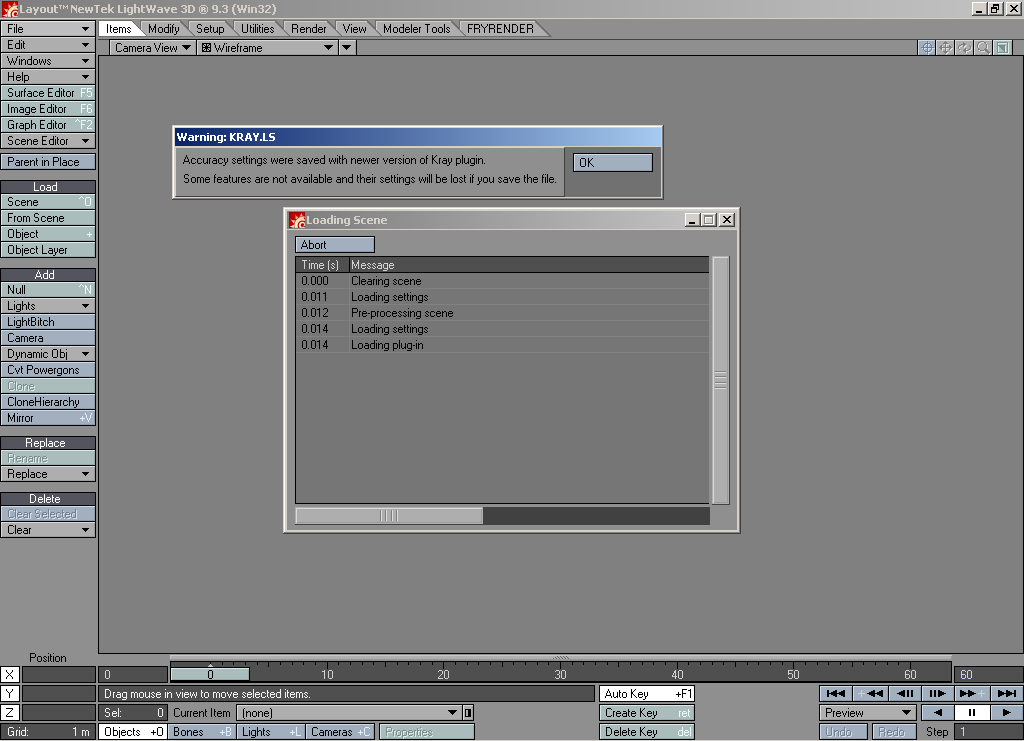Switch to the Items tab

click(119, 29)
